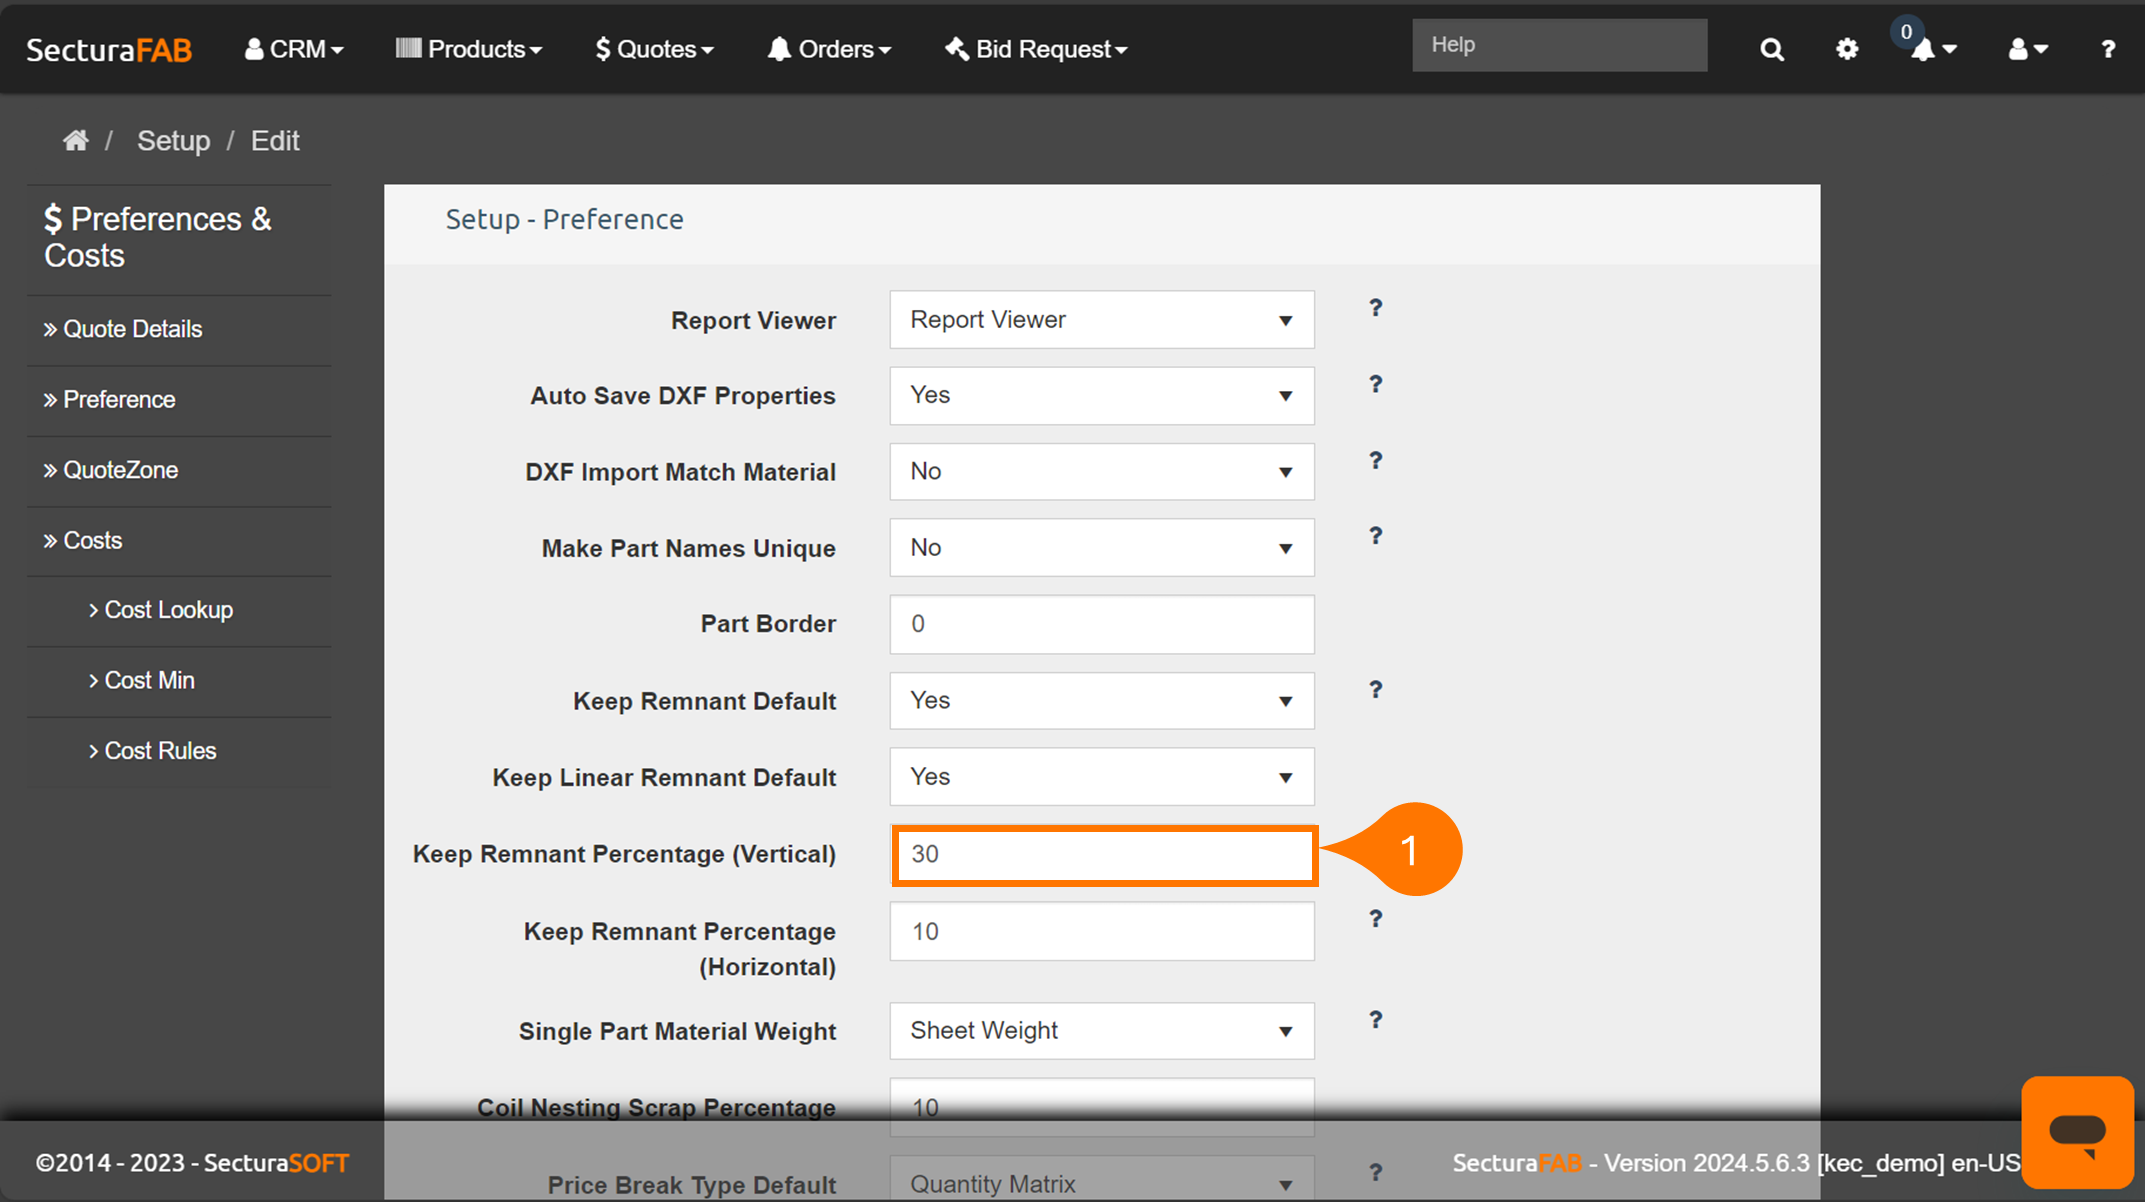Open Quote Details sidebar link
This screenshot has height=1202, width=2145.
pyautogui.click(x=132, y=329)
